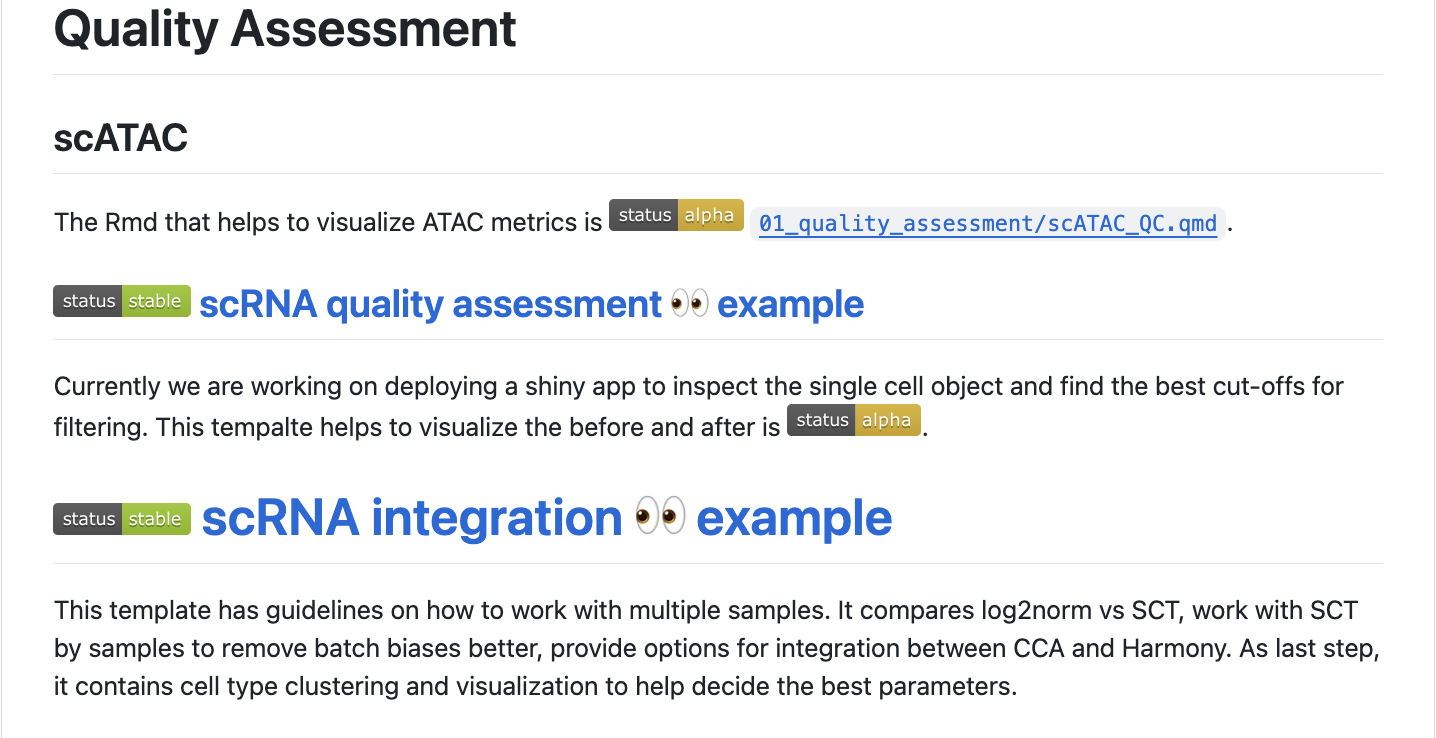Viewport: 1436px width, 738px height.
Task: Click the 'scATAC' section heading
Action: [x=121, y=138]
